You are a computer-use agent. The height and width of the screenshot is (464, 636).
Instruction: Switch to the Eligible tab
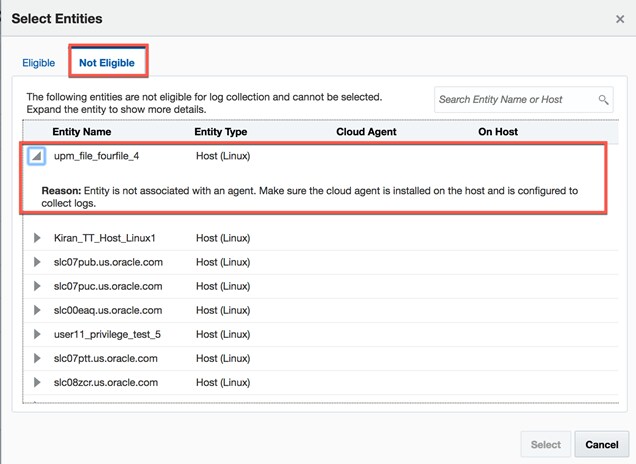[39, 63]
